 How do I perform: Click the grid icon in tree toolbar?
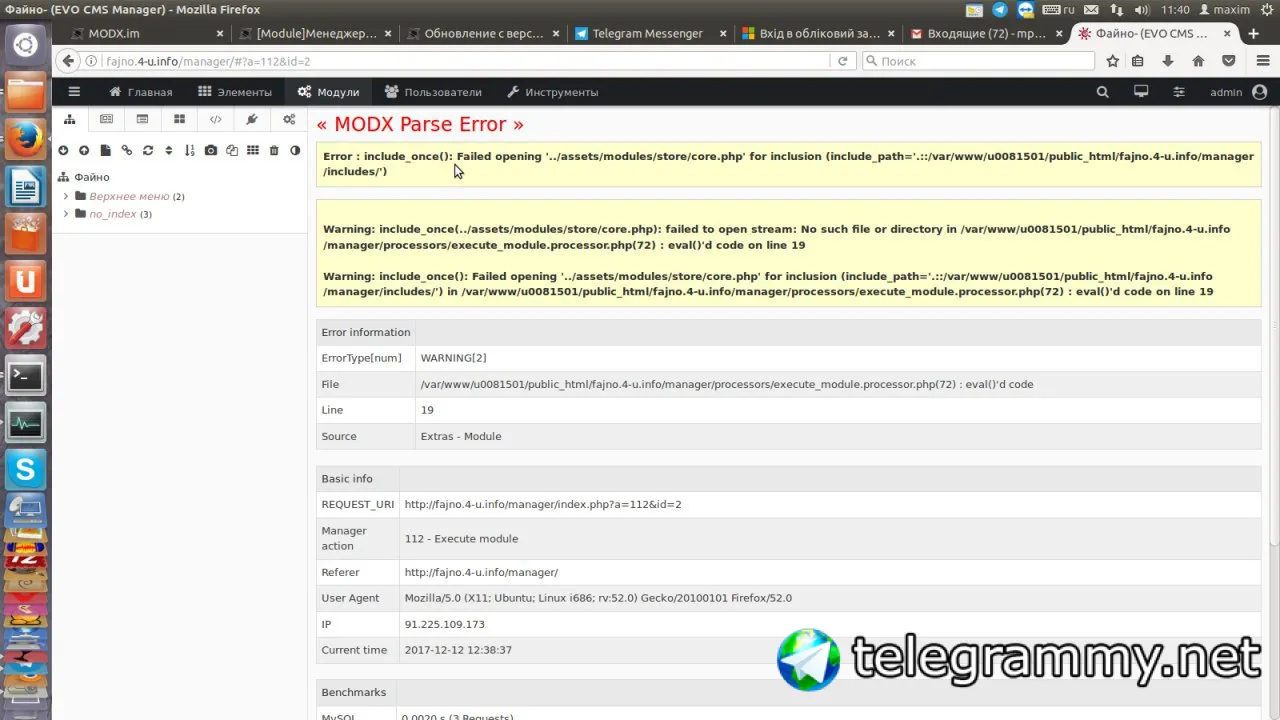pos(253,151)
